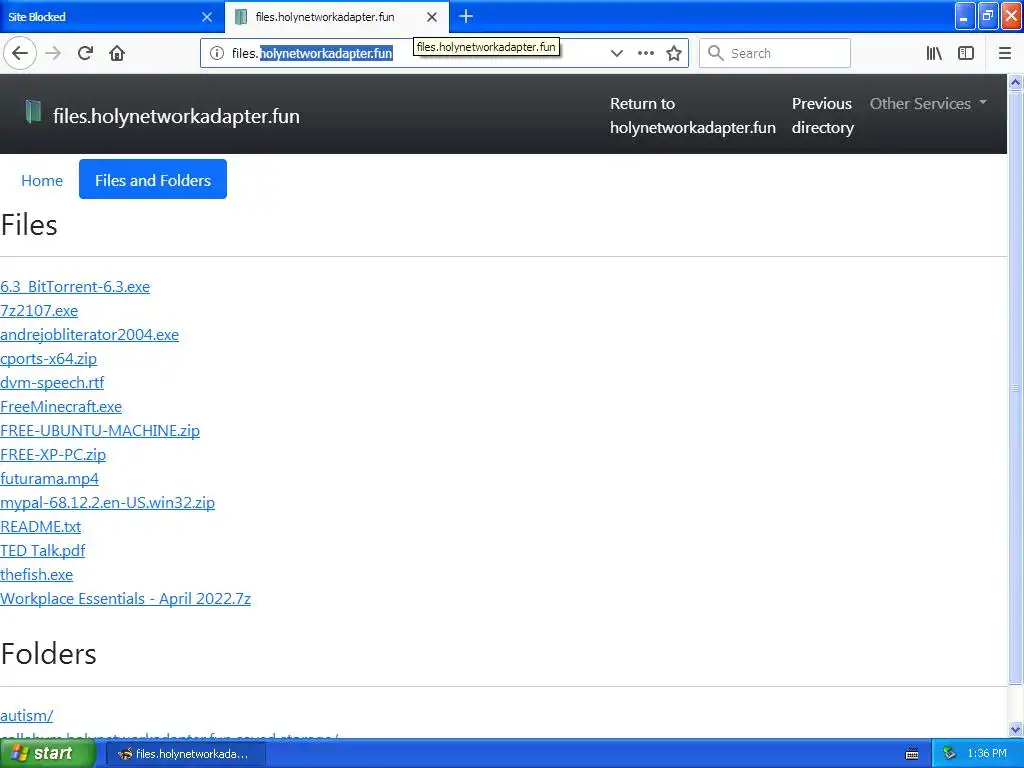Viewport: 1024px width, 768px height.
Task: Click FreeMinecraft.exe link
Action: (x=61, y=407)
